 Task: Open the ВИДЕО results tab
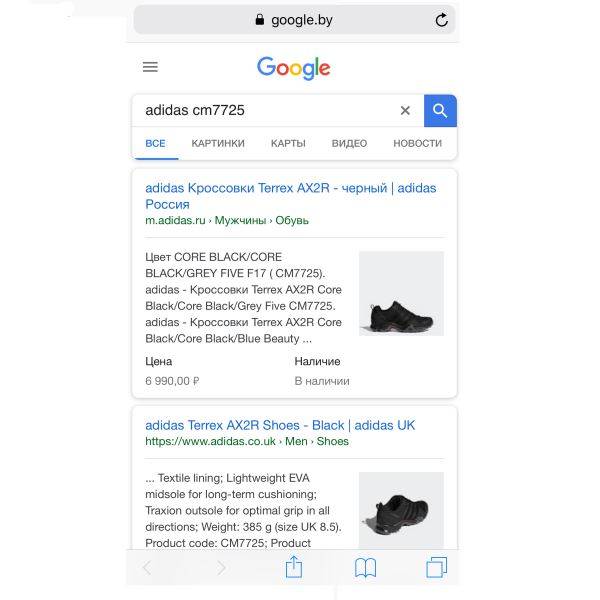[x=349, y=143]
